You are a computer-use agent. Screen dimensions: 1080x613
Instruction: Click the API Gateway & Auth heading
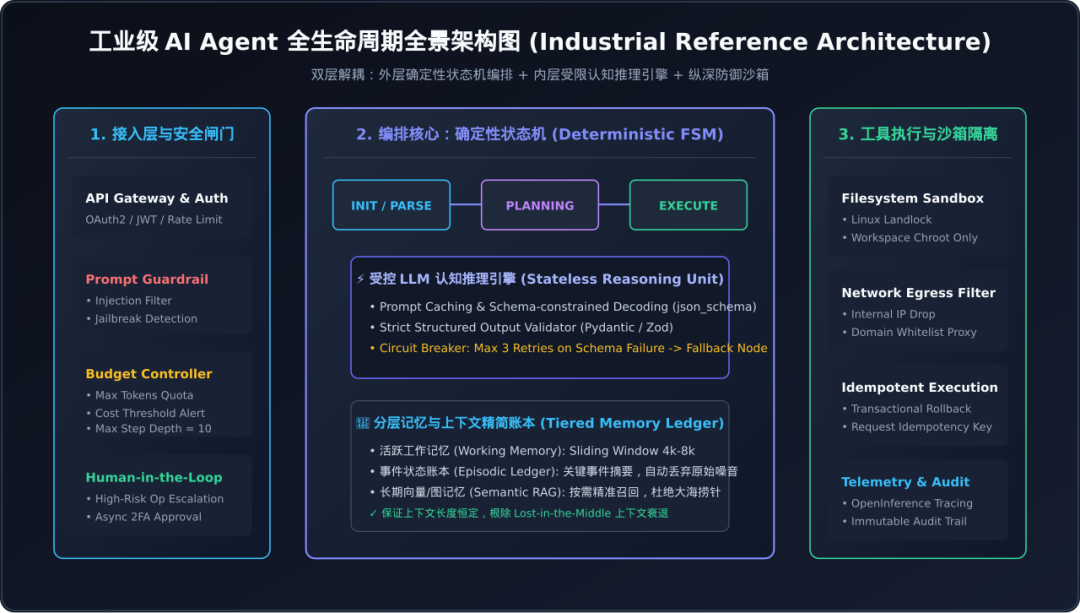[x=156, y=198]
